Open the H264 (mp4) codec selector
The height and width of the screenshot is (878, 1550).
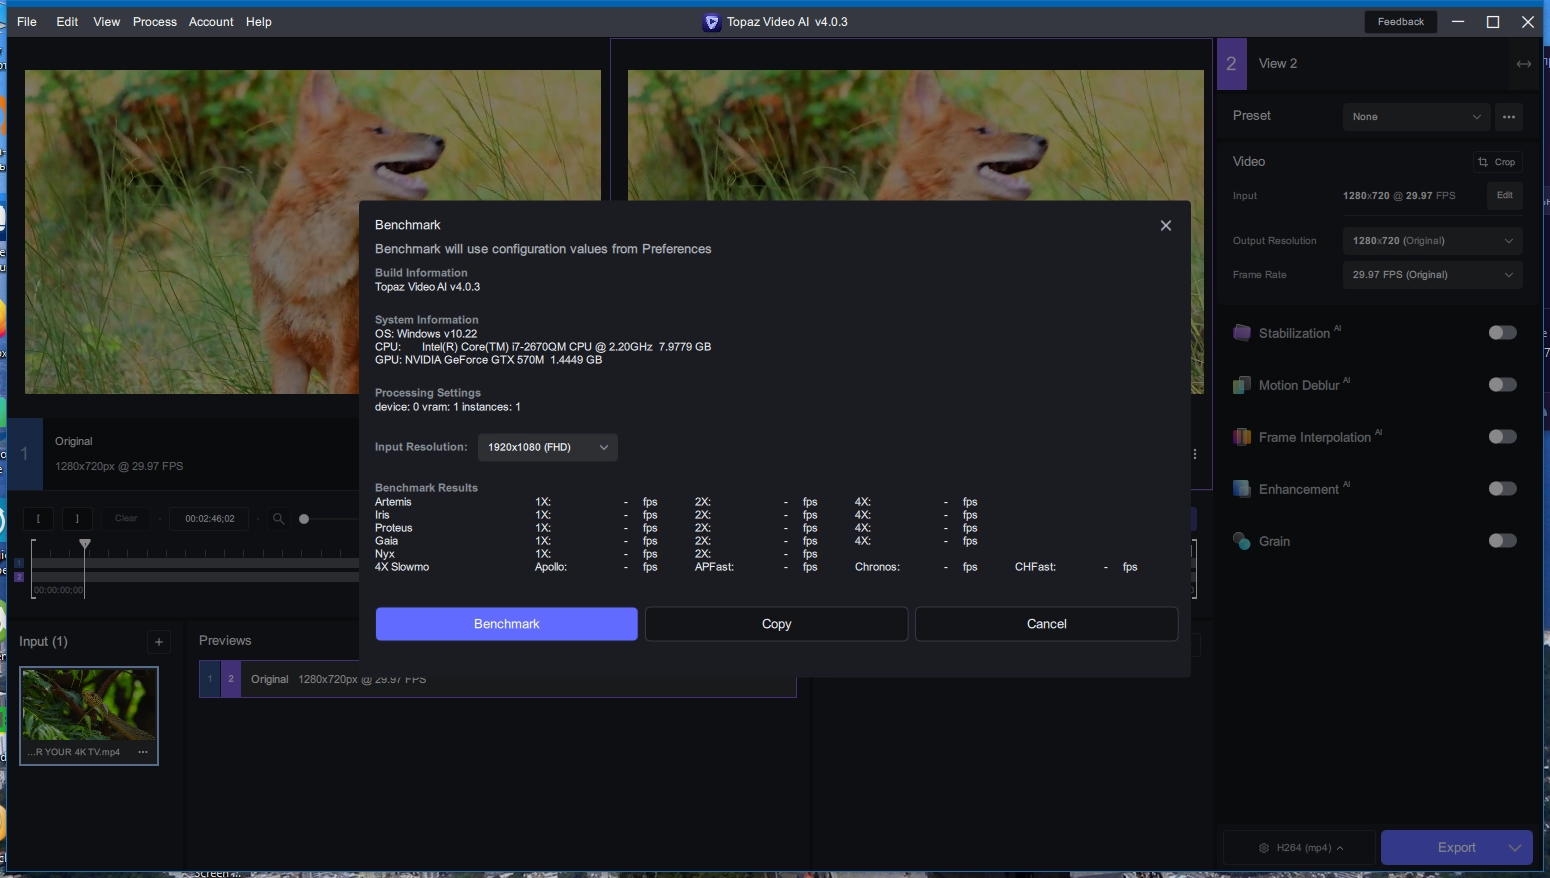click(1300, 848)
